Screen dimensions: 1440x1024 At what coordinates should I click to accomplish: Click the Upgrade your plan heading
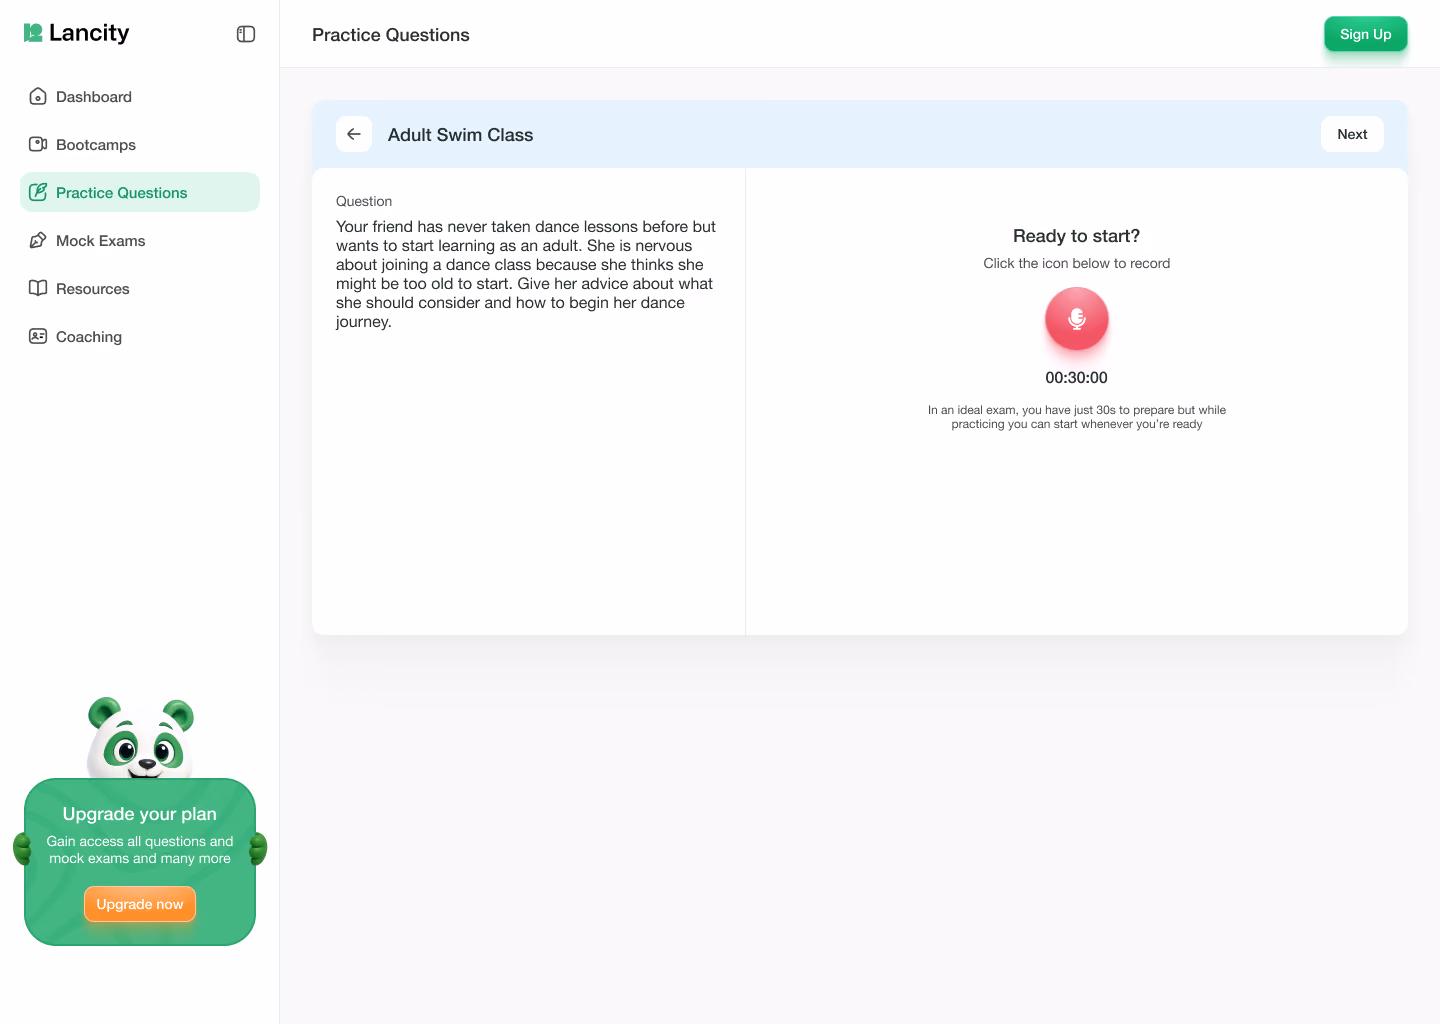click(x=140, y=814)
